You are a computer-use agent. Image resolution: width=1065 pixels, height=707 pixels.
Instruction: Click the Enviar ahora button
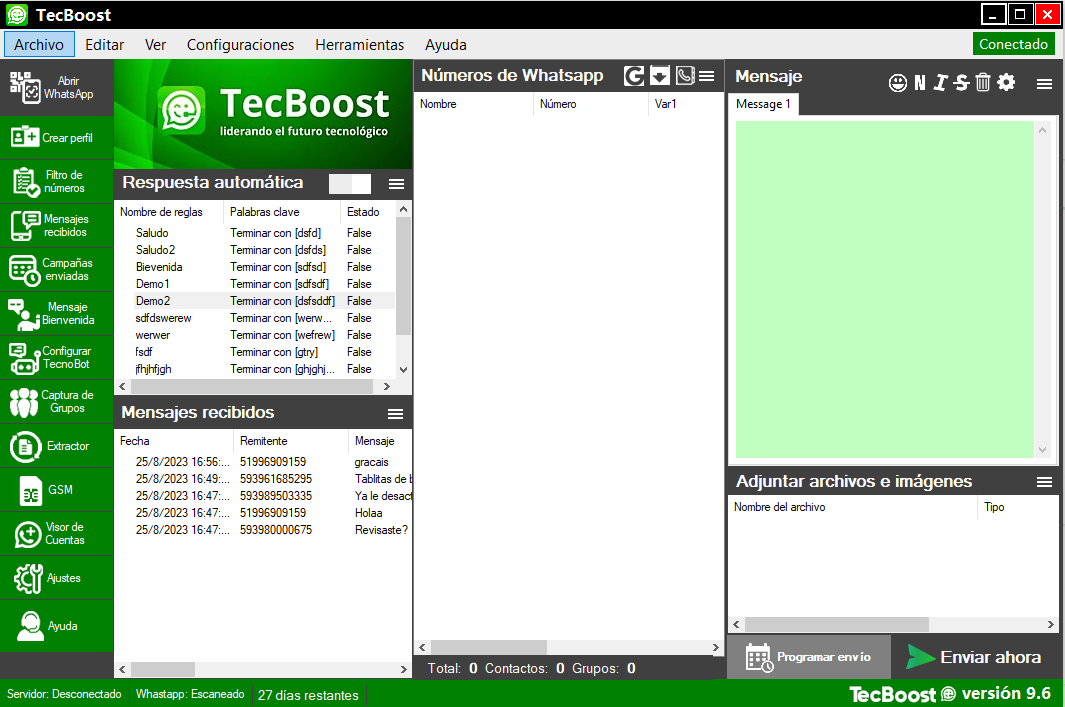(x=975, y=657)
